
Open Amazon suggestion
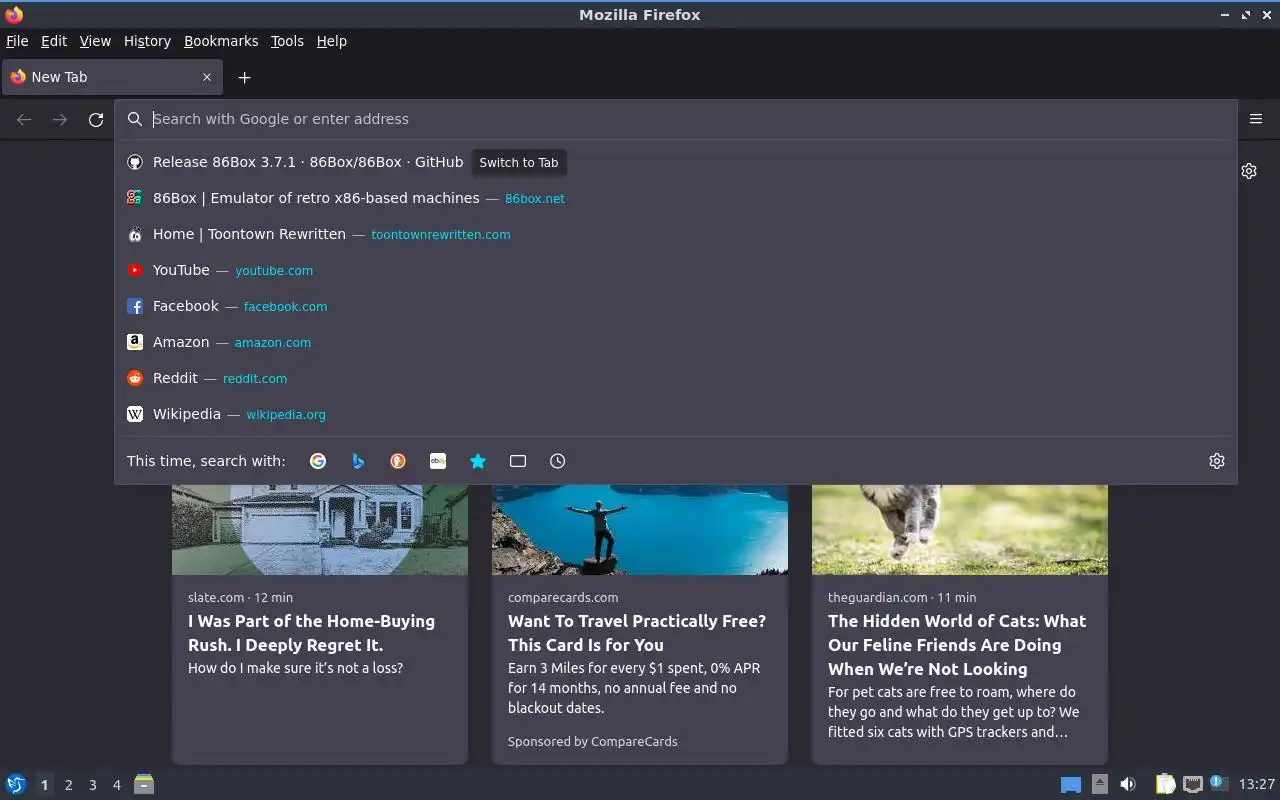pos(676,342)
